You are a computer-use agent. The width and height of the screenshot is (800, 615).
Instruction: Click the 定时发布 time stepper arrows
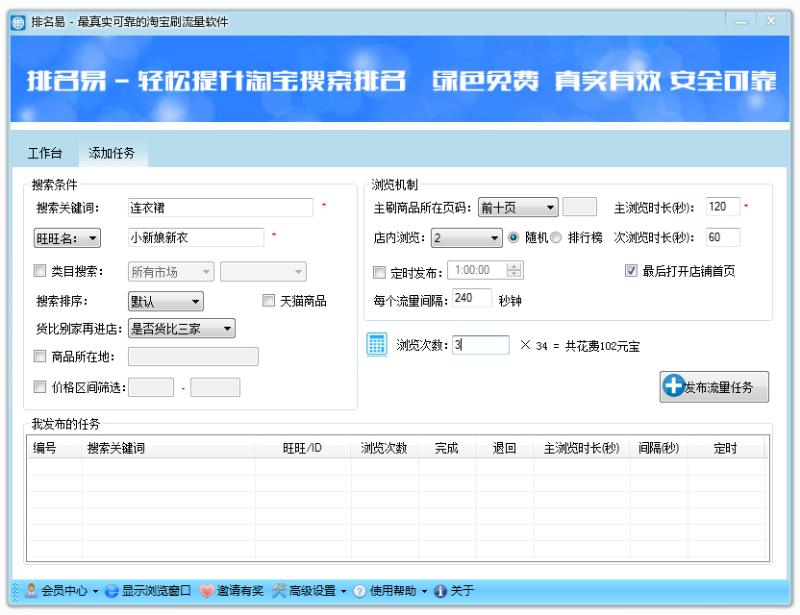point(514,270)
